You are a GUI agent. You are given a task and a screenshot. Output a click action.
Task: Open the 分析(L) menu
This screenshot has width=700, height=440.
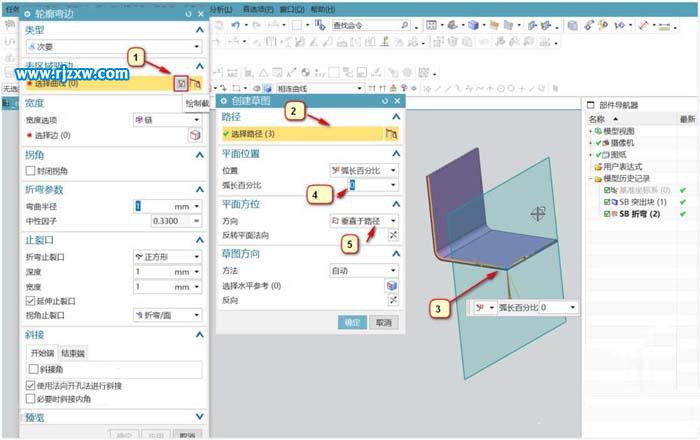(x=221, y=9)
